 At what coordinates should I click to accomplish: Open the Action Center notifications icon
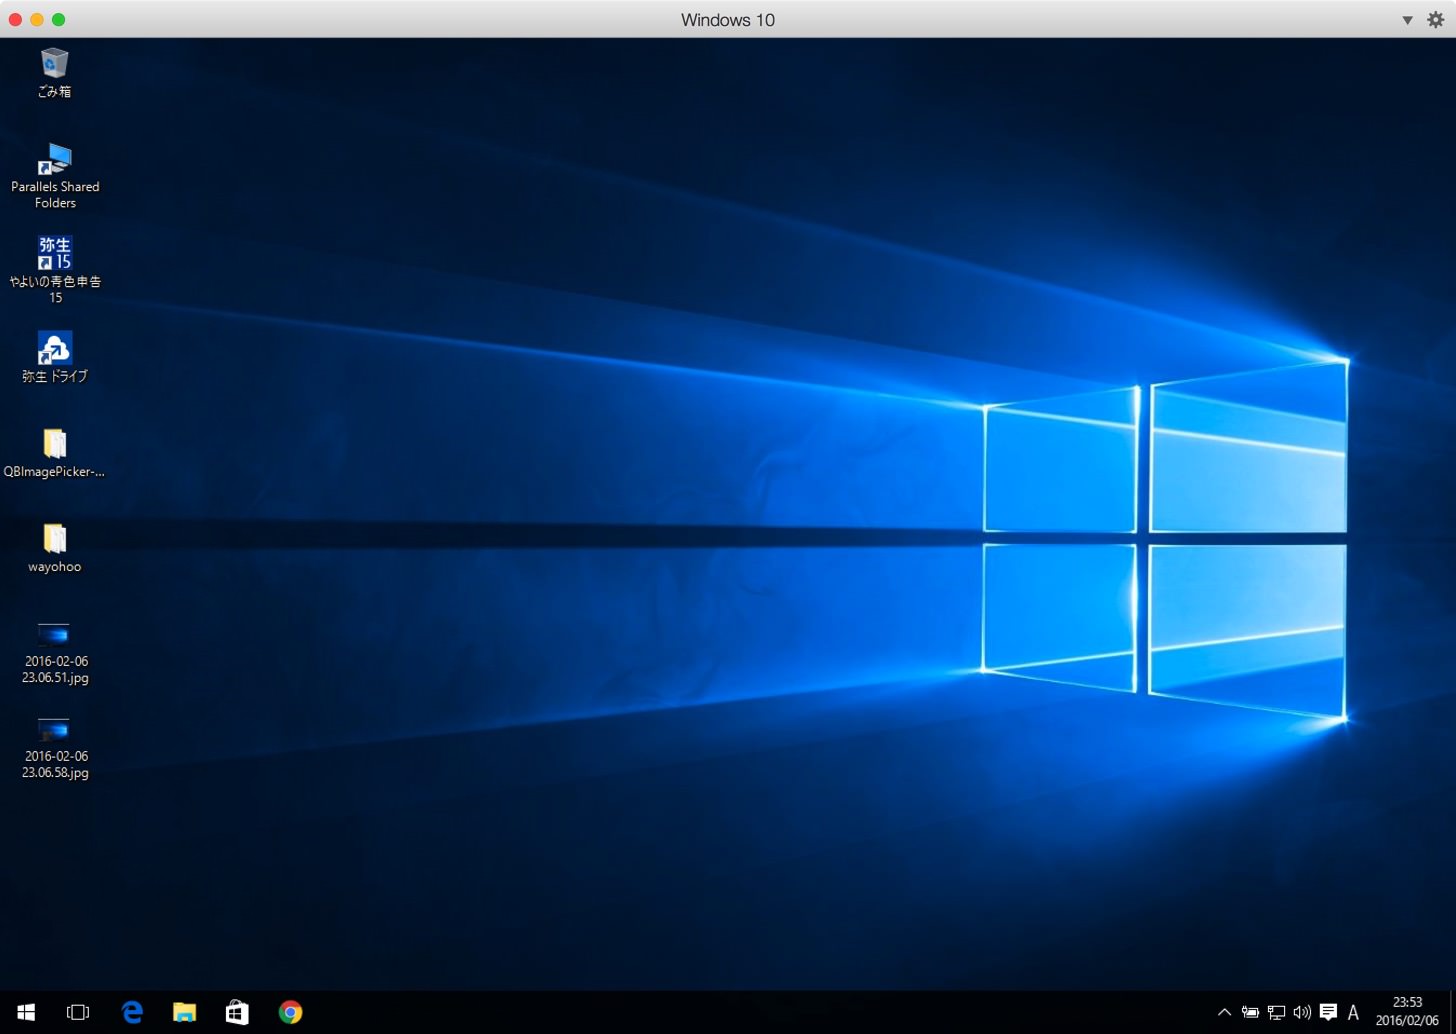[x=1328, y=1012]
